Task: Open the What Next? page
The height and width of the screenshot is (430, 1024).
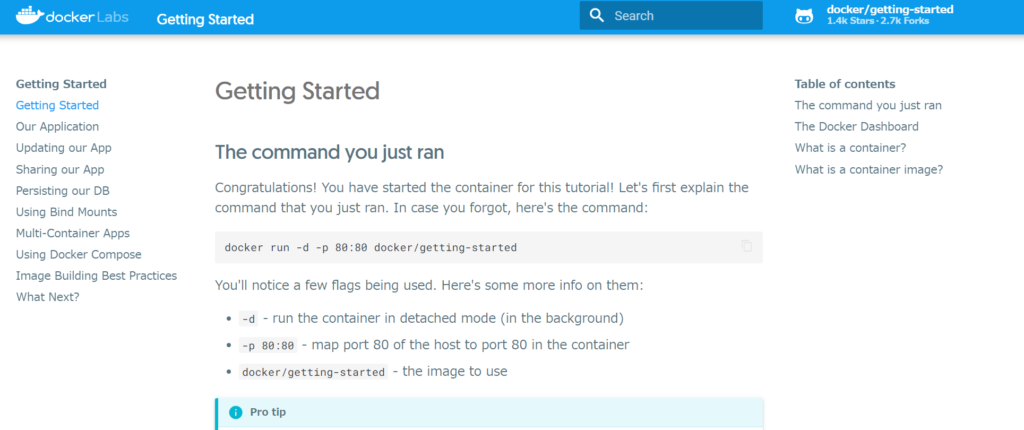Action: [48, 297]
